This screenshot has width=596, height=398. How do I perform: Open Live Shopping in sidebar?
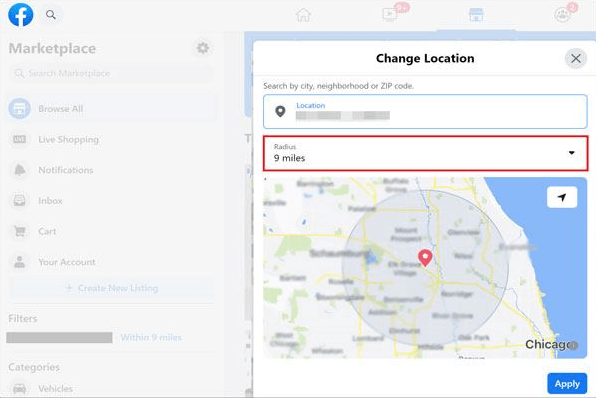(111, 140)
